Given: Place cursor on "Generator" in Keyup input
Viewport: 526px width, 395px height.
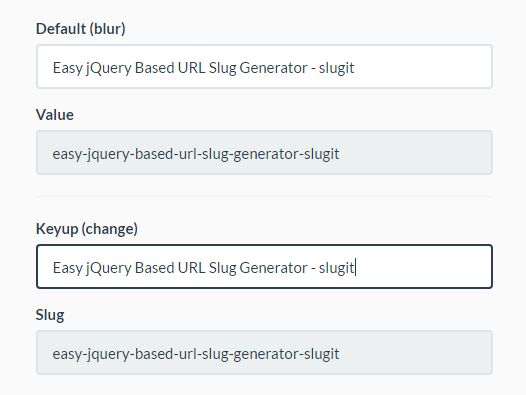Looking at the screenshot, I should point(273,268).
